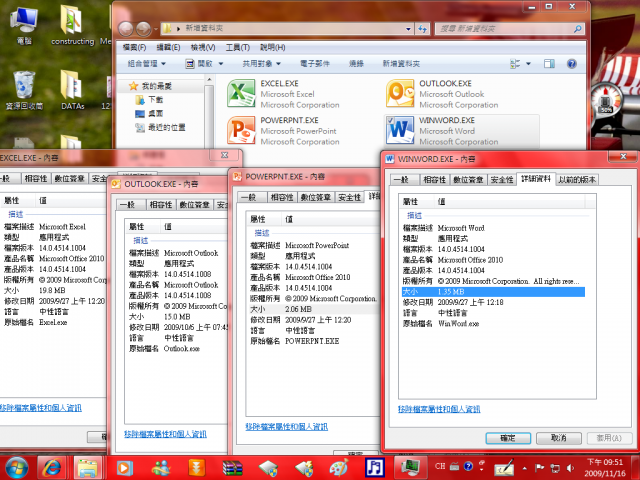Open constructing folder on desktop
Viewport: 640px width, 480px height.
72,25
